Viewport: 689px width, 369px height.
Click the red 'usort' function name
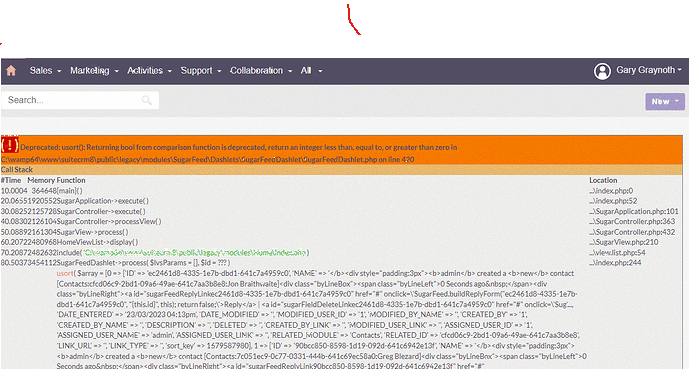tap(65, 273)
